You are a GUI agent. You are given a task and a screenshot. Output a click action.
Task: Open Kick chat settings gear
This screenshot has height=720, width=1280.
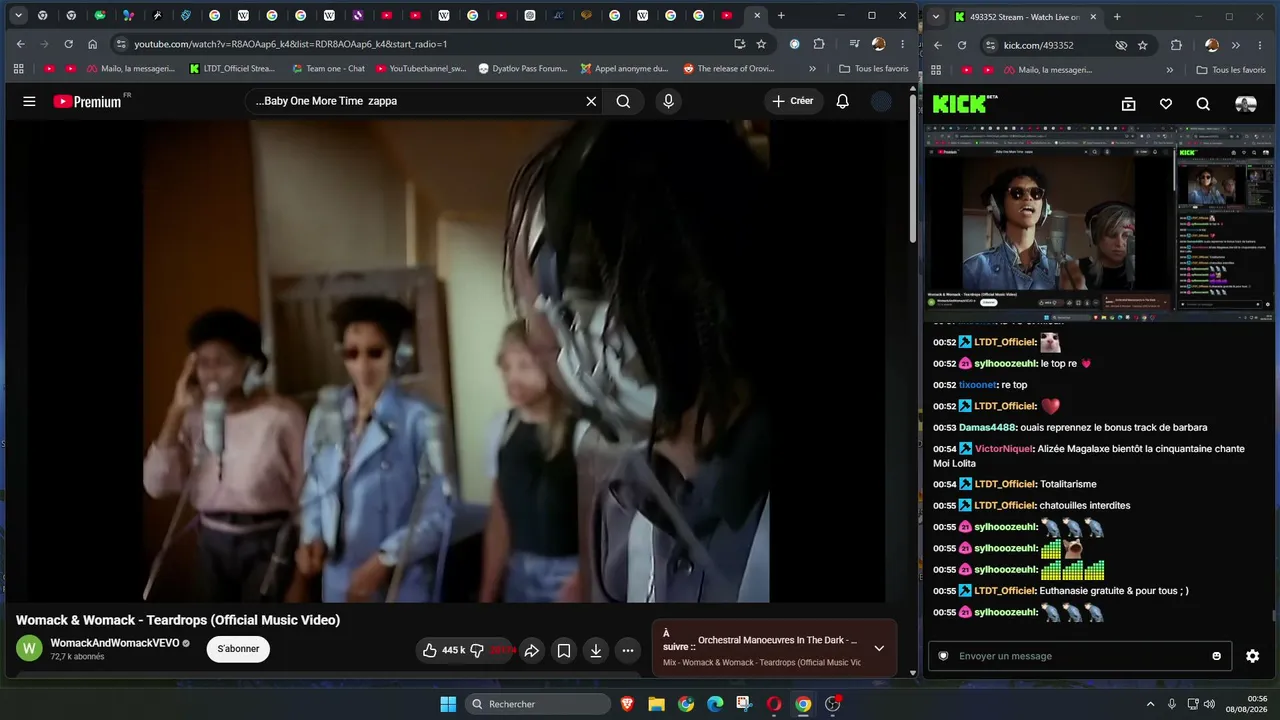[1252, 656]
